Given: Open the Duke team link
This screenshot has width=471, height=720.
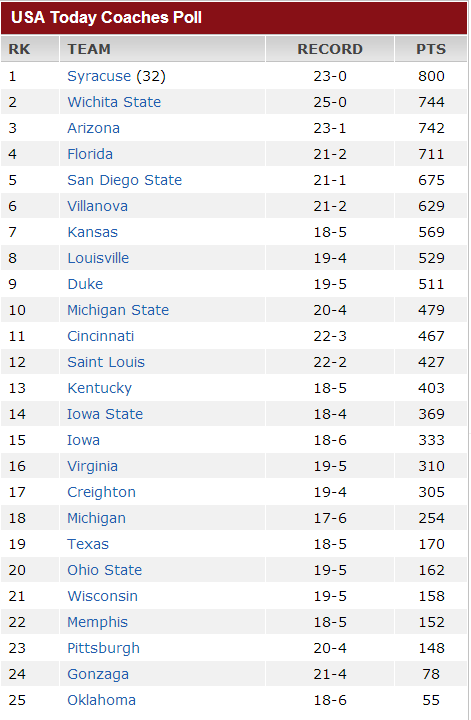Looking at the screenshot, I should click(x=85, y=284).
